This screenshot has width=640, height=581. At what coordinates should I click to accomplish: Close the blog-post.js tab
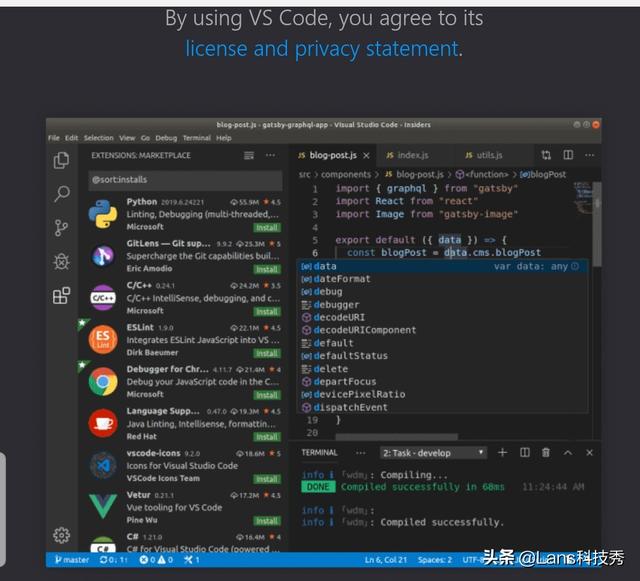tap(366, 156)
